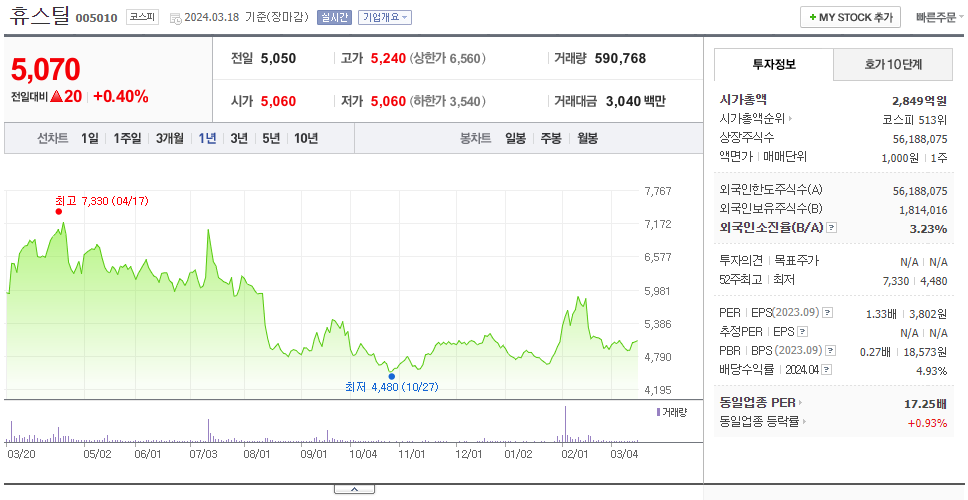Image resolution: width=968 pixels, height=500 pixels.
Task: Click the +0.40% change rate
Action: (x=121, y=96)
